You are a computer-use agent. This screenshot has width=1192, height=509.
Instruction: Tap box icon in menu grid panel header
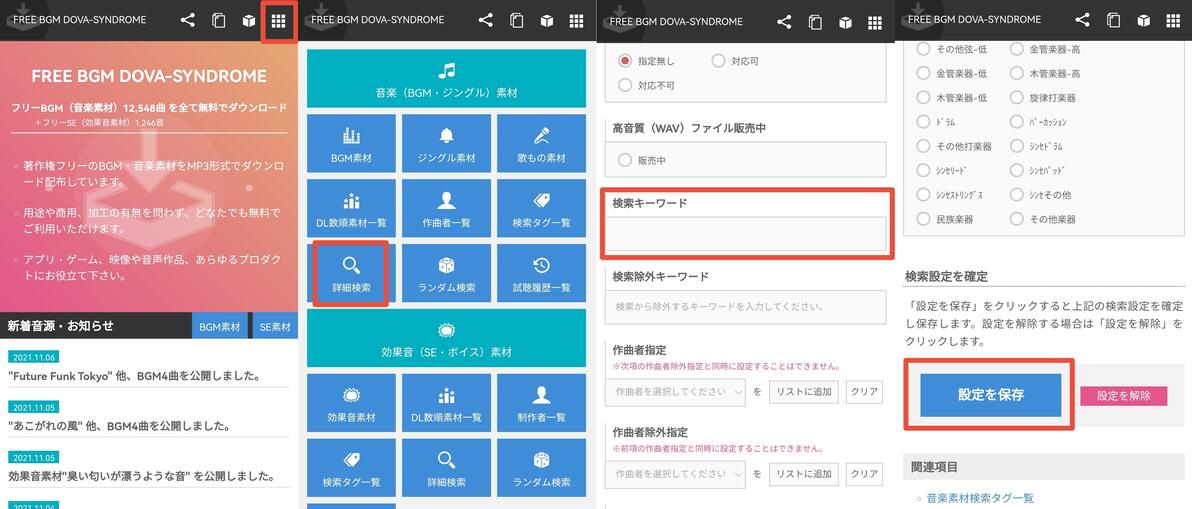pyautogui.click(x=547, y=21)
